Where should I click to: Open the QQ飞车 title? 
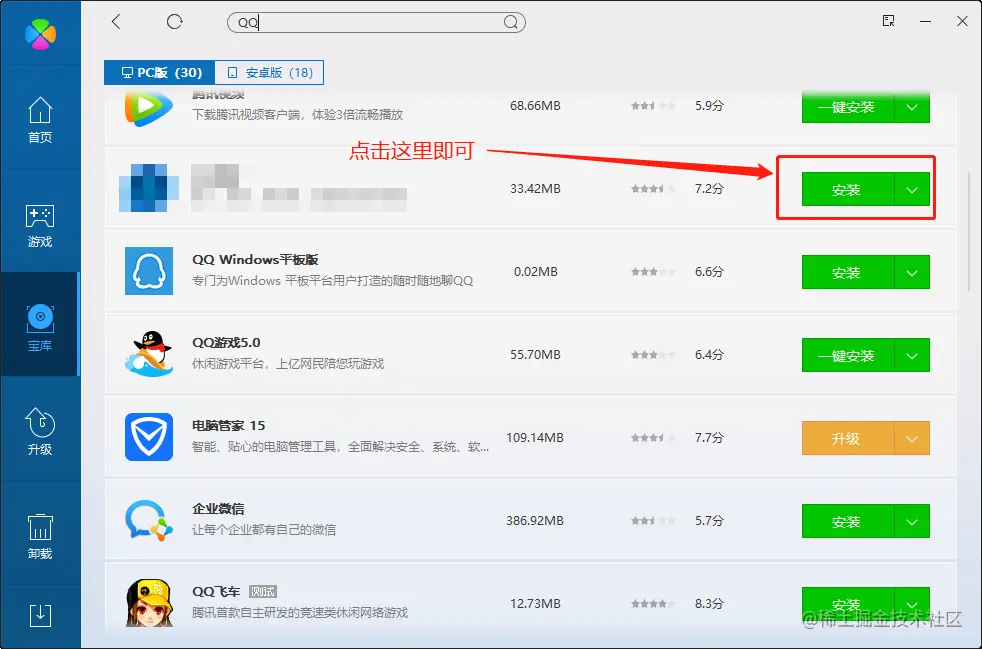click(216, 591)
